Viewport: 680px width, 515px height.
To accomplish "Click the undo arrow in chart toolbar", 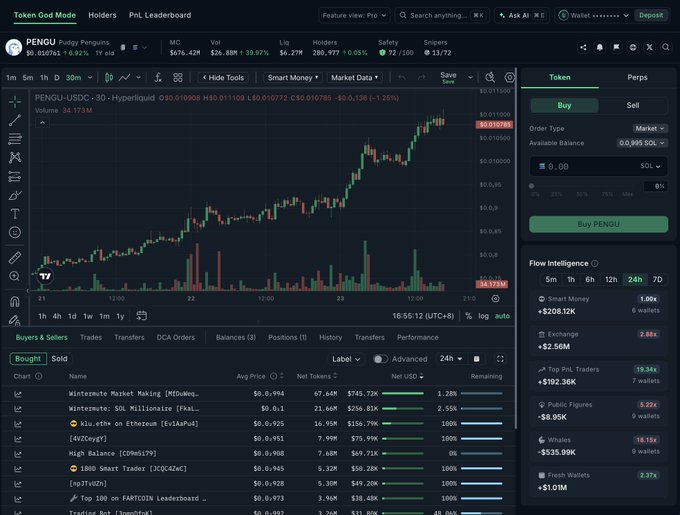I will click(x=402, y=78).
